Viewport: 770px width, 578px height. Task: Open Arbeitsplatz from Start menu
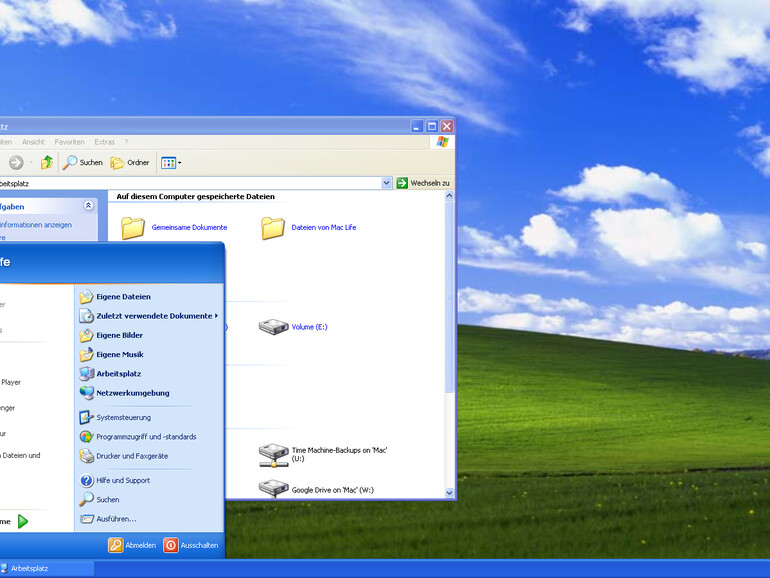pyautogui.click(x=110, y=374)
